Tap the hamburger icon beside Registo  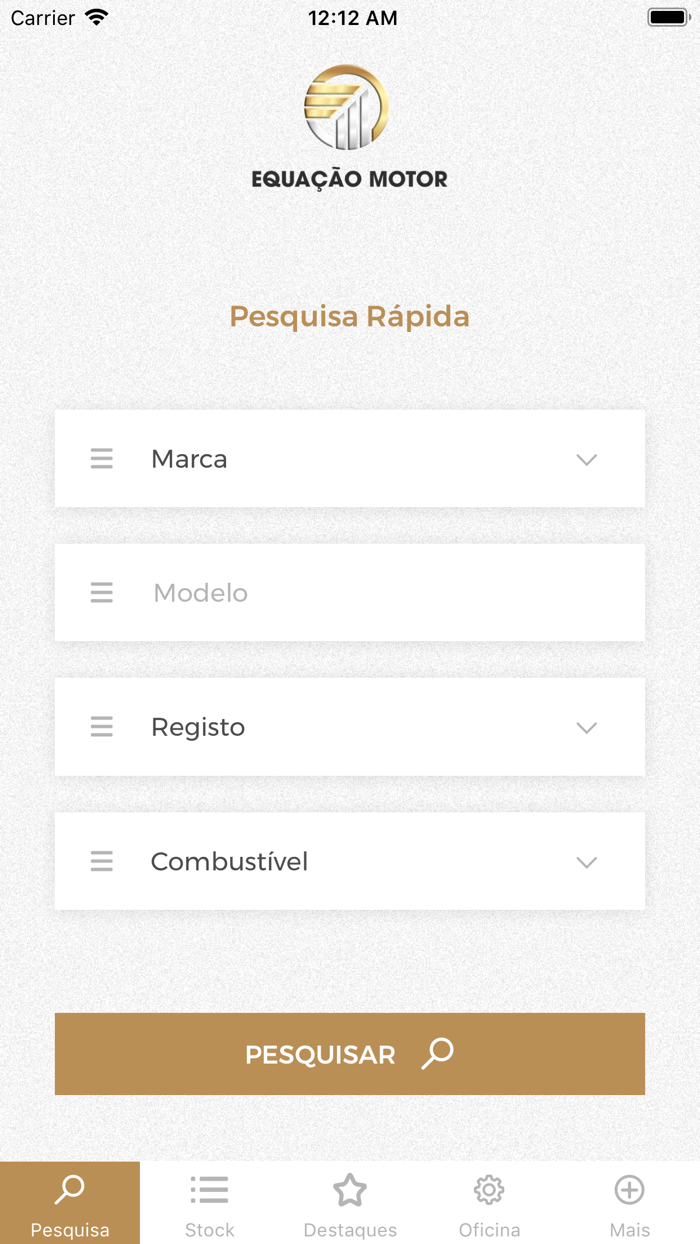pos(101,727)
